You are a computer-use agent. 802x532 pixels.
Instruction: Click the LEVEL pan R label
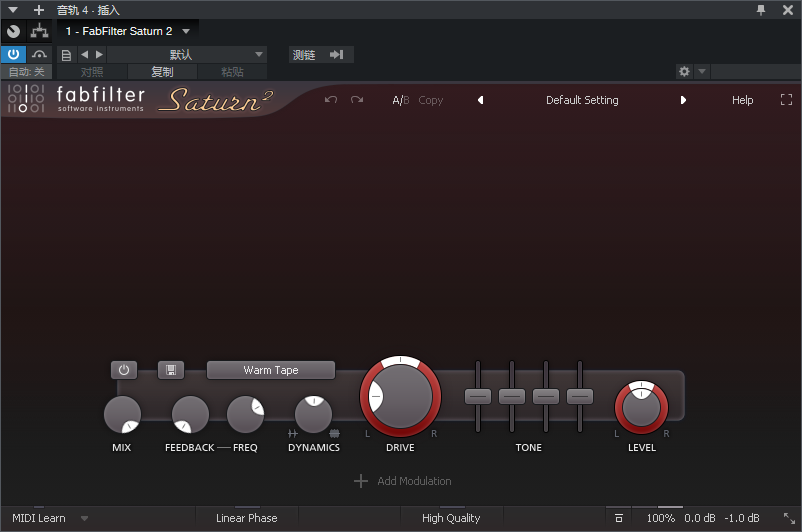coord(666,434)
